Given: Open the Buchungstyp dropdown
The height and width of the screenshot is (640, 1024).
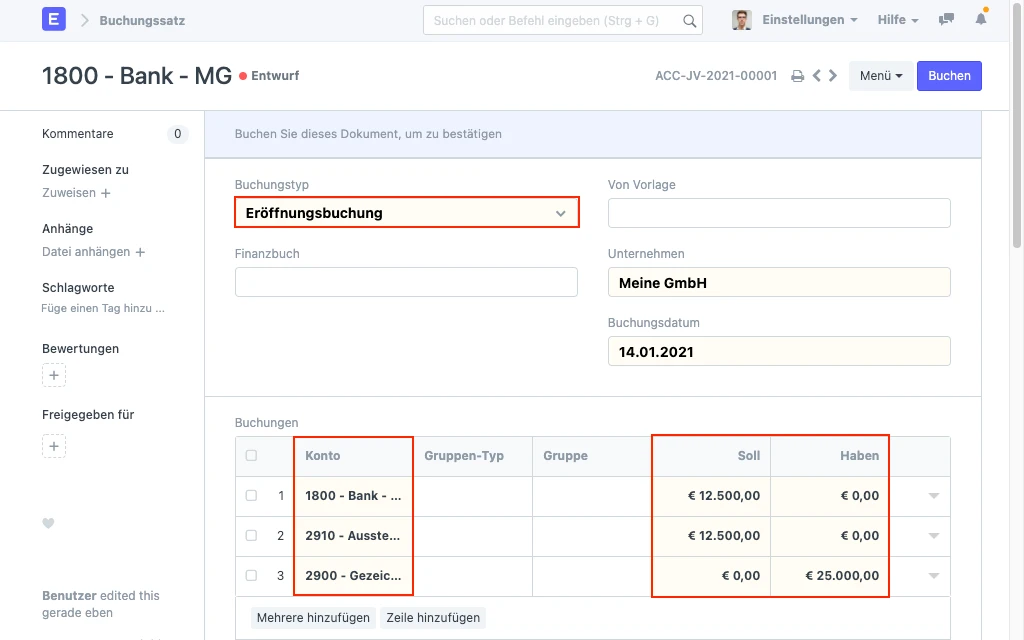Looking at the screenshot, I should (406, 213).
